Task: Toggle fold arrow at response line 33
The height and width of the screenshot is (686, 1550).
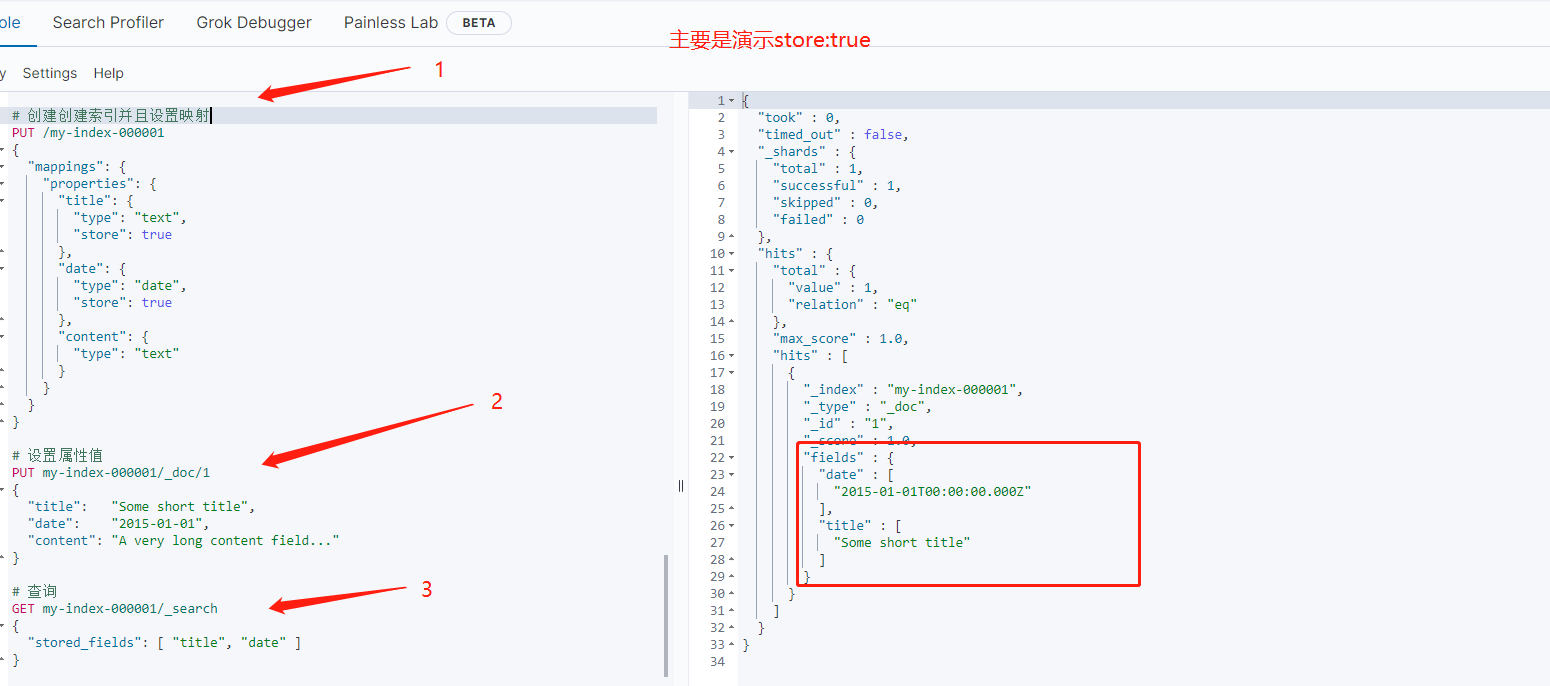Action: coord(731,645)
